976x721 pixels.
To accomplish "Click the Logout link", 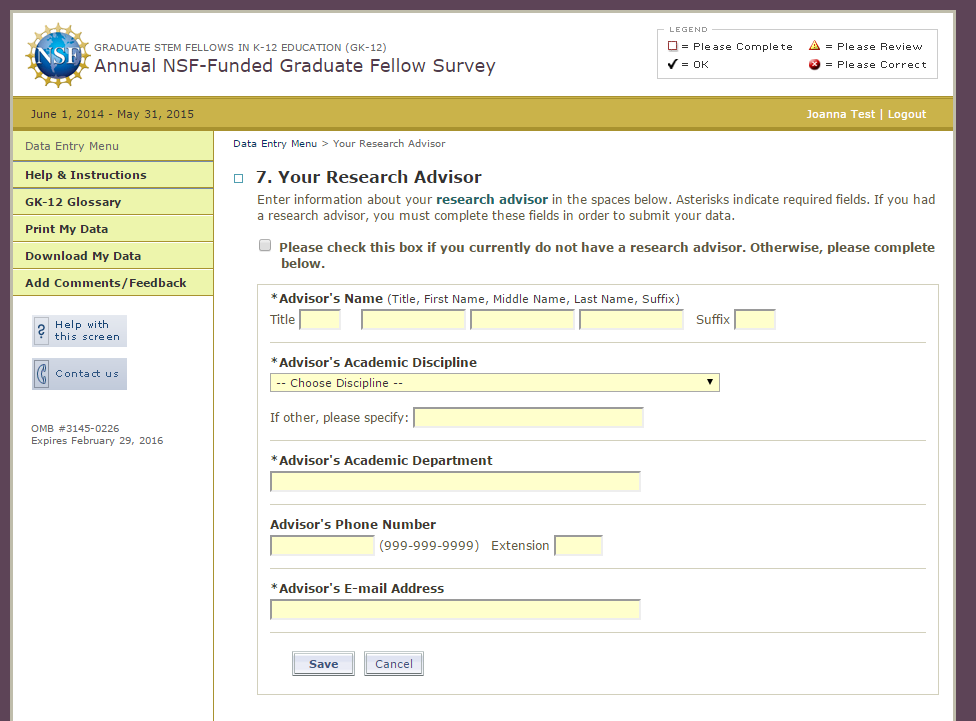I will coord(907,114).
